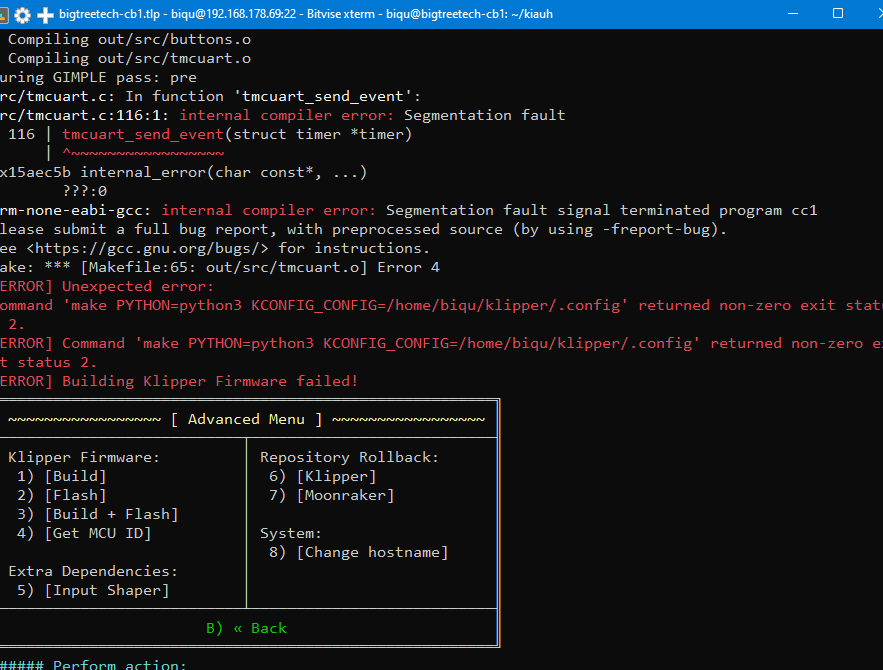
Task: Click the gcc.gnu.org/bugs URL
Action: pos(148,248)
